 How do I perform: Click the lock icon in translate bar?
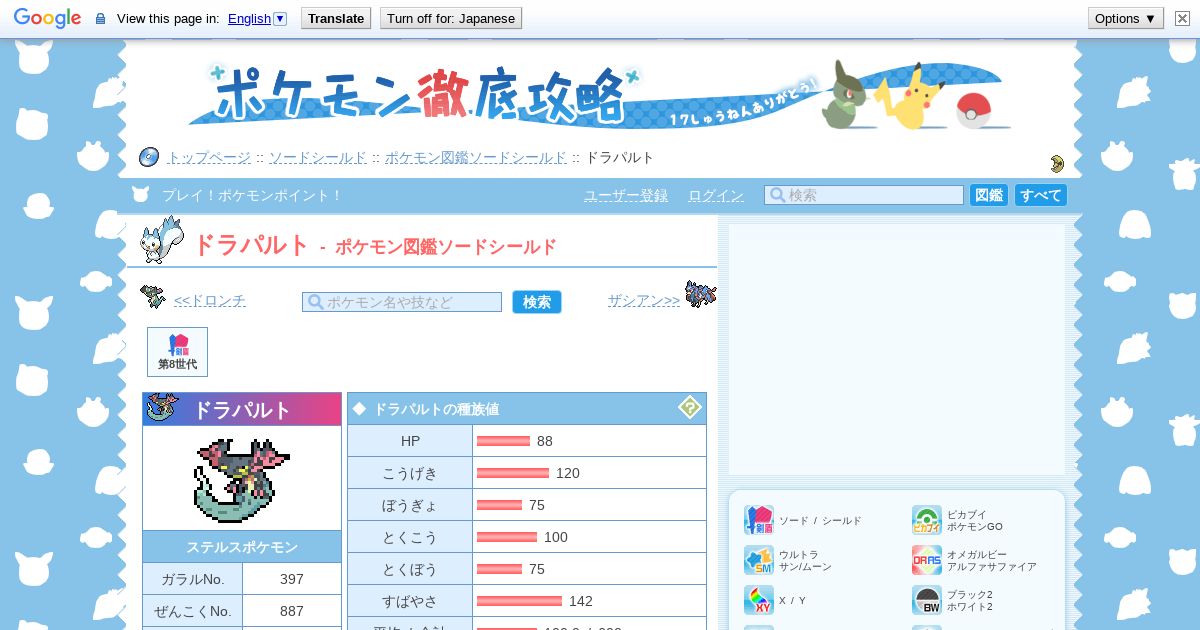pyautogui.click(x=100, y=18)
